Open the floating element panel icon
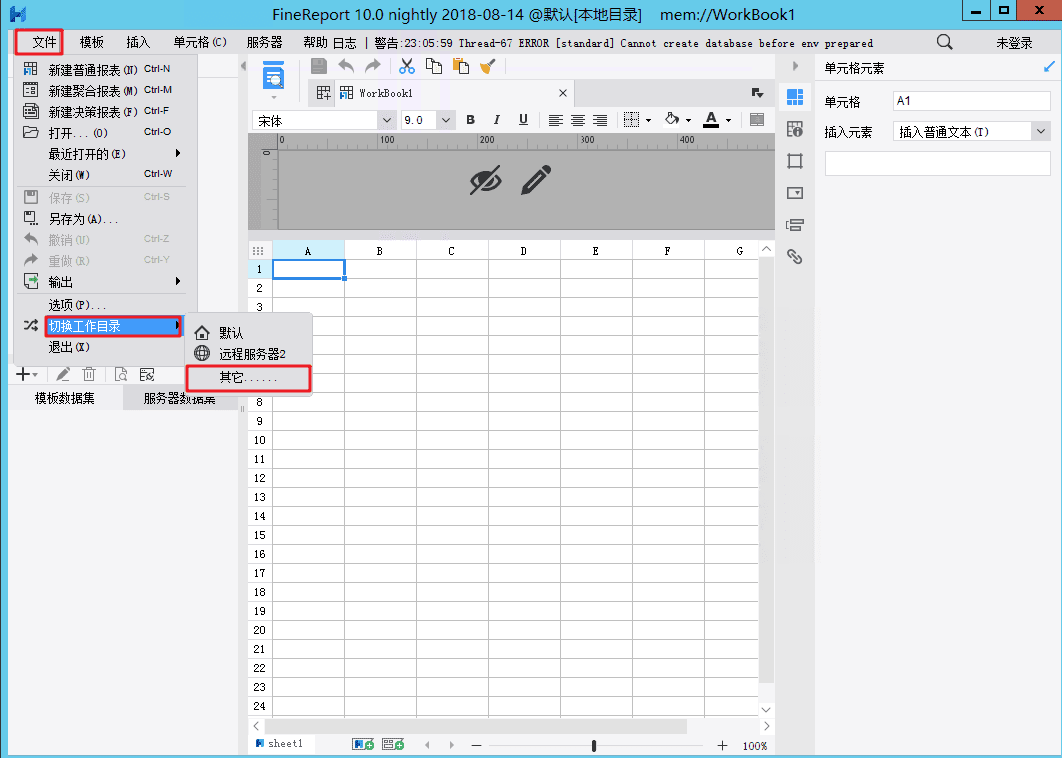Image resolution: width=1062 pixels, height=758 pixels. click(x=795, y=161)
